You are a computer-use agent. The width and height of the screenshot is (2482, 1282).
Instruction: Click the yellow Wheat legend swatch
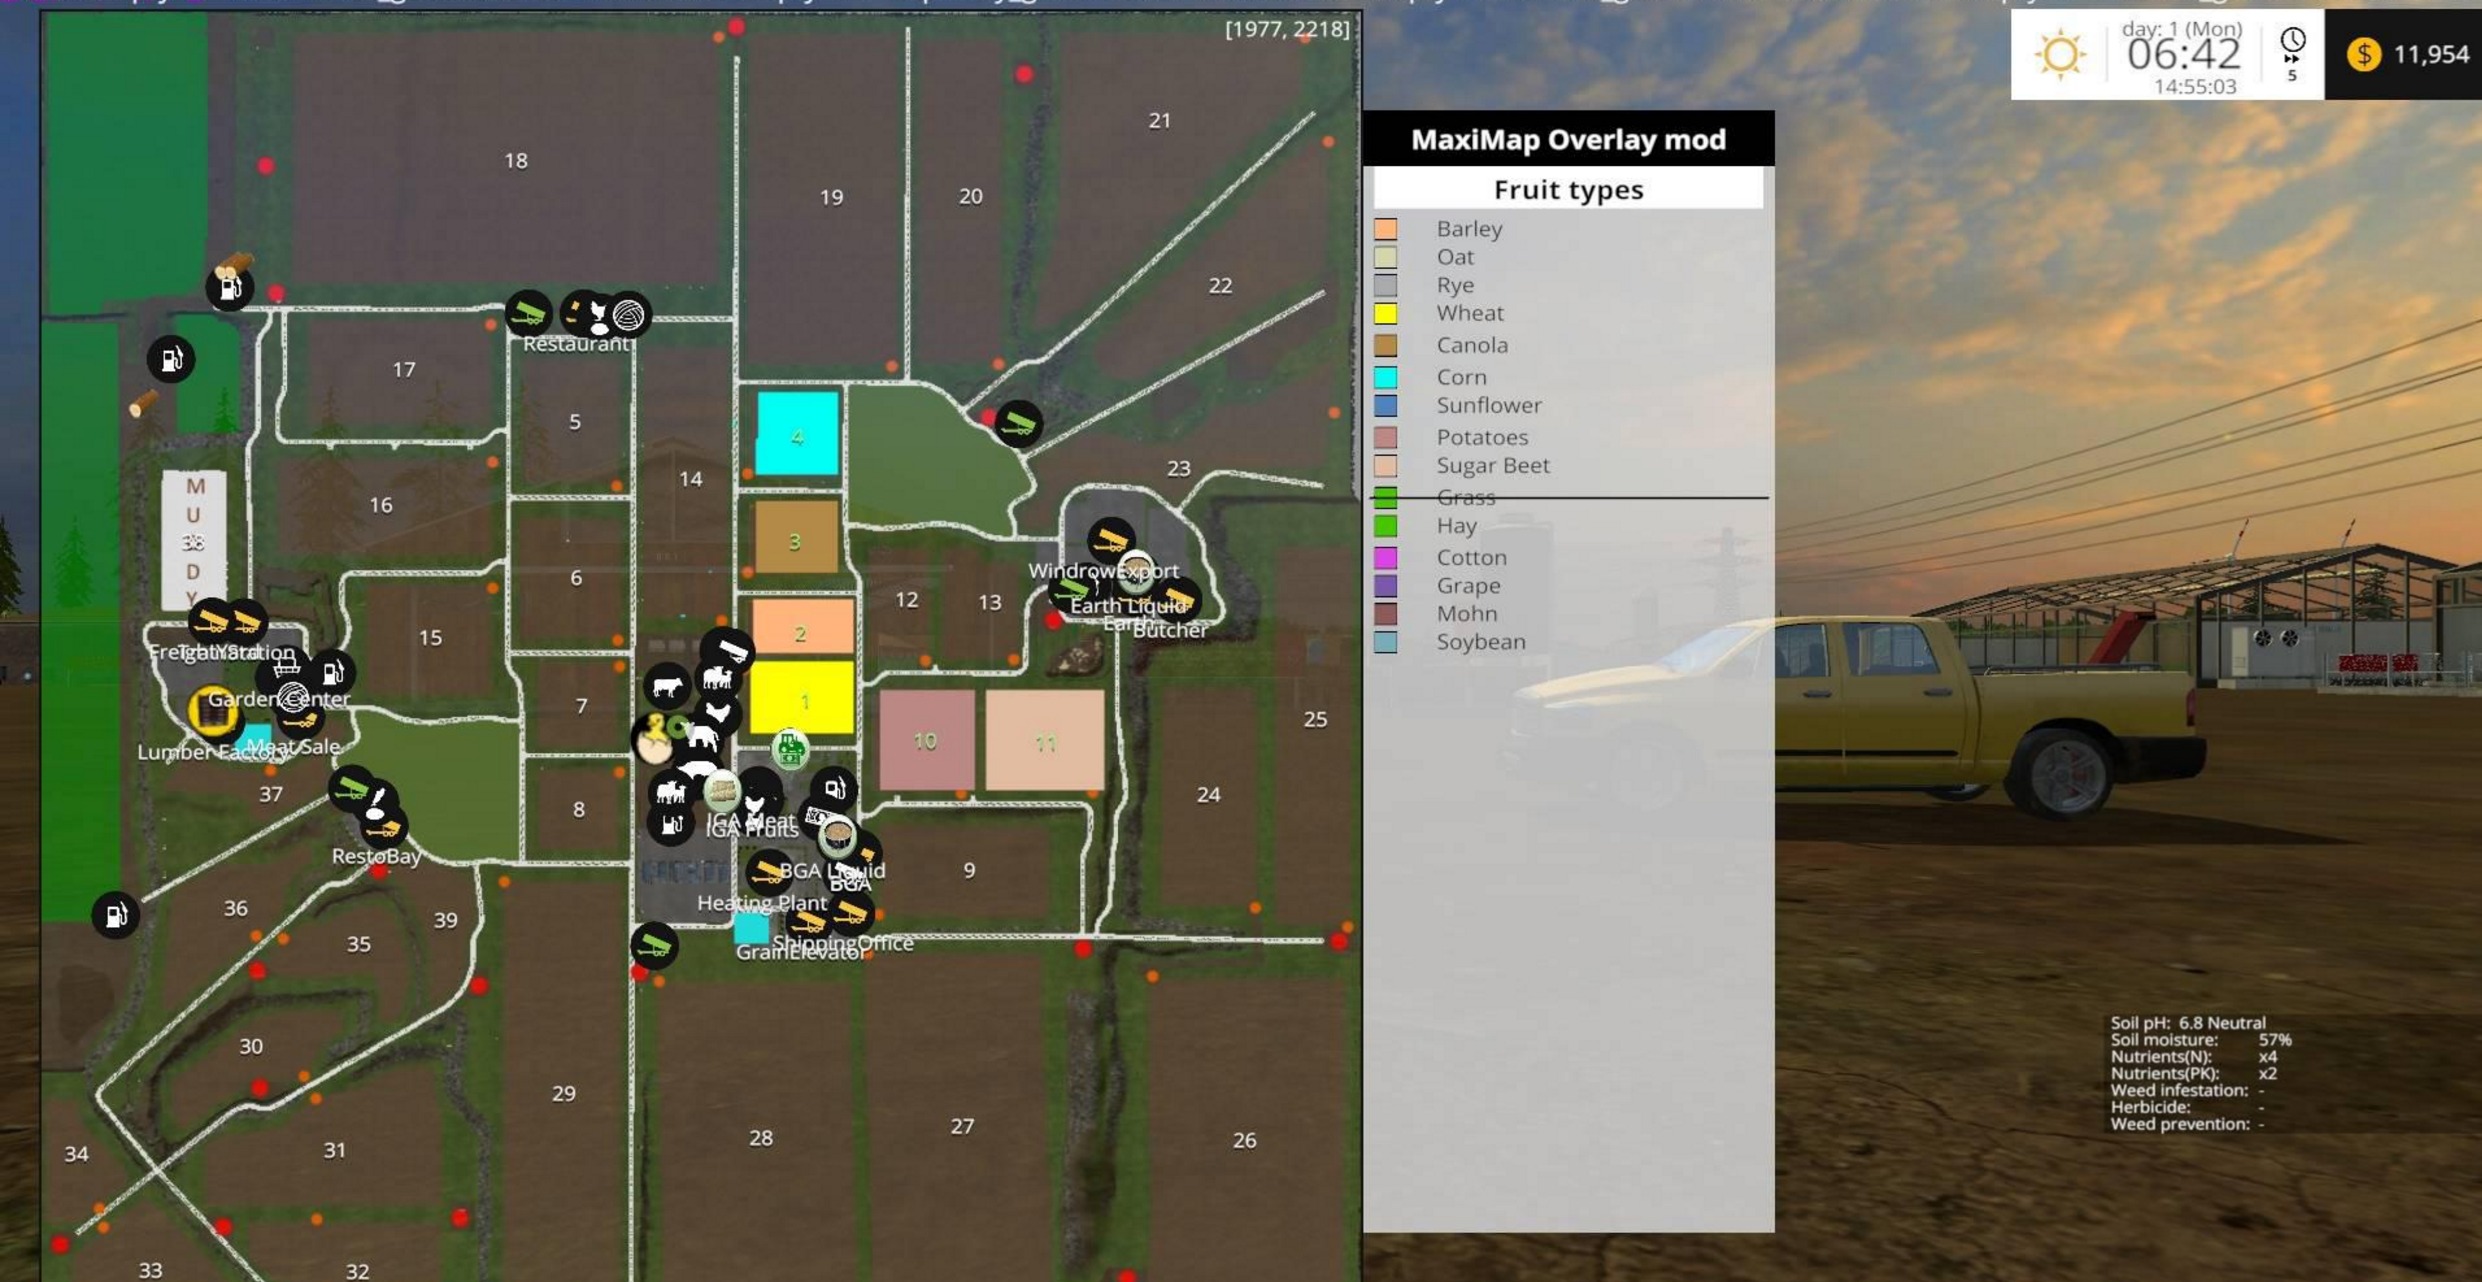pos(1385,313)
